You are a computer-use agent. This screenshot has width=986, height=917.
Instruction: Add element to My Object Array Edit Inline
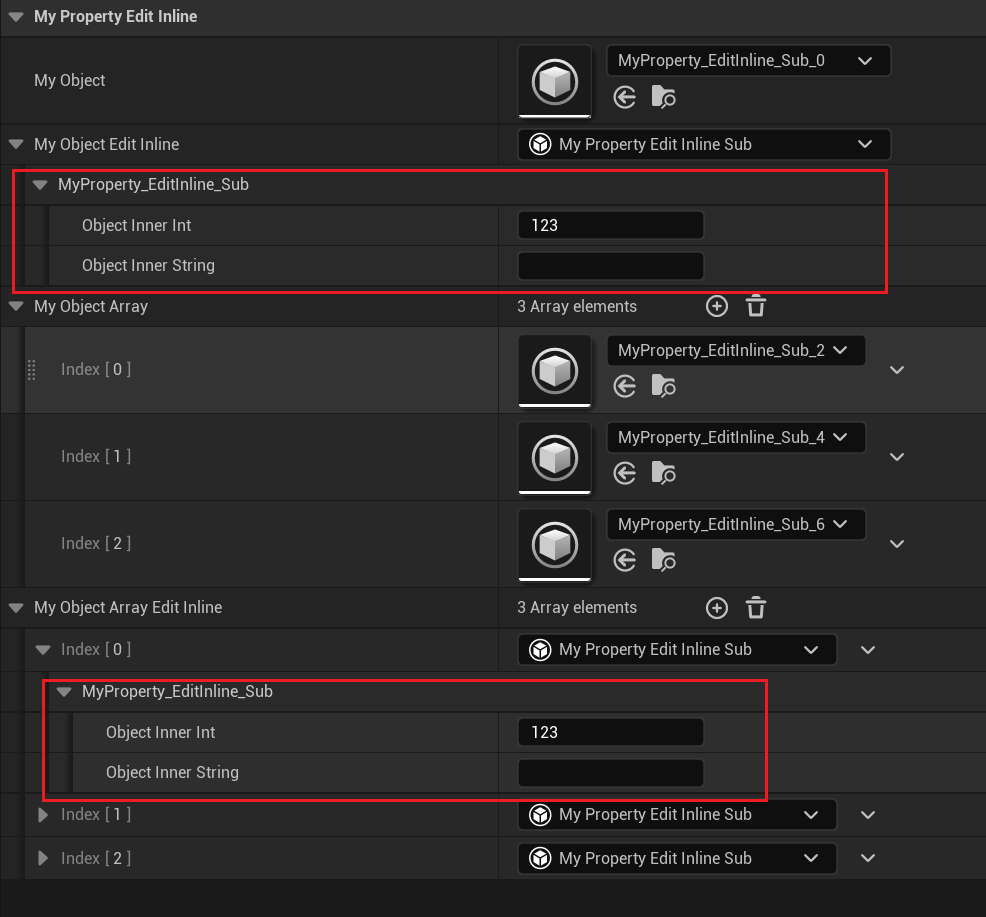point(717,607)
